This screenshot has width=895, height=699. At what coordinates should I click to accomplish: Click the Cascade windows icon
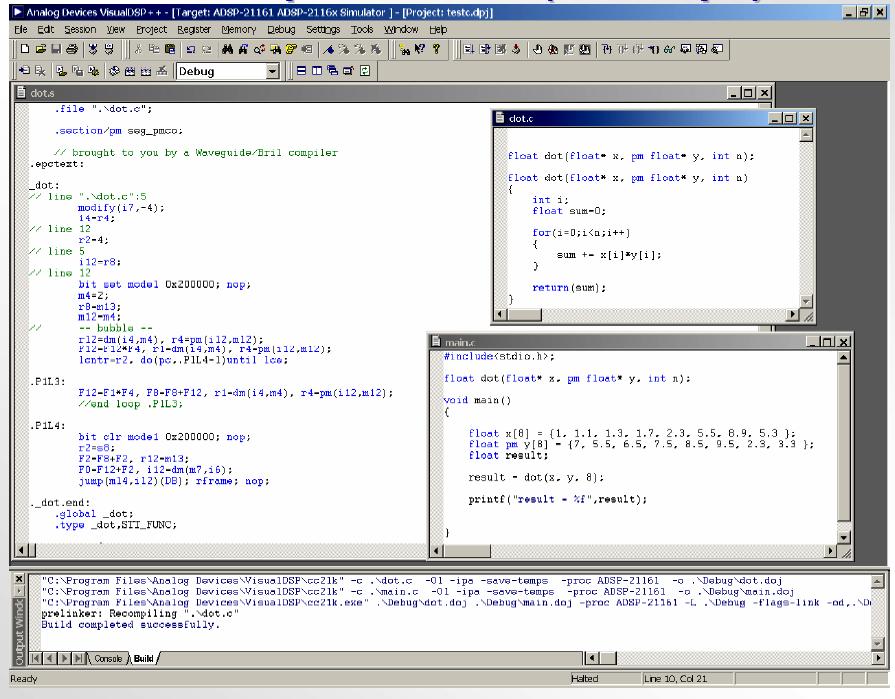(332, 71)
